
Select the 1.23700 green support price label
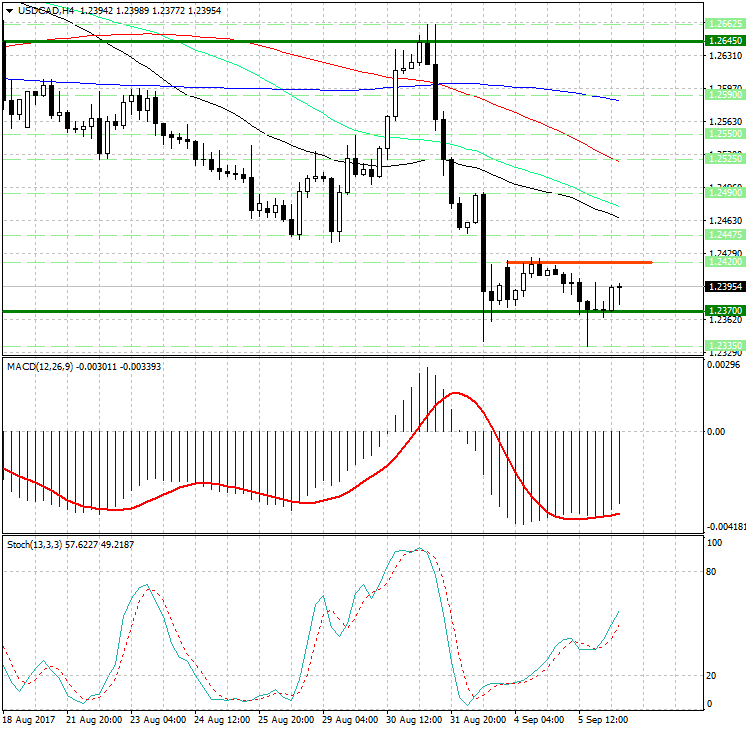point(724,312)
